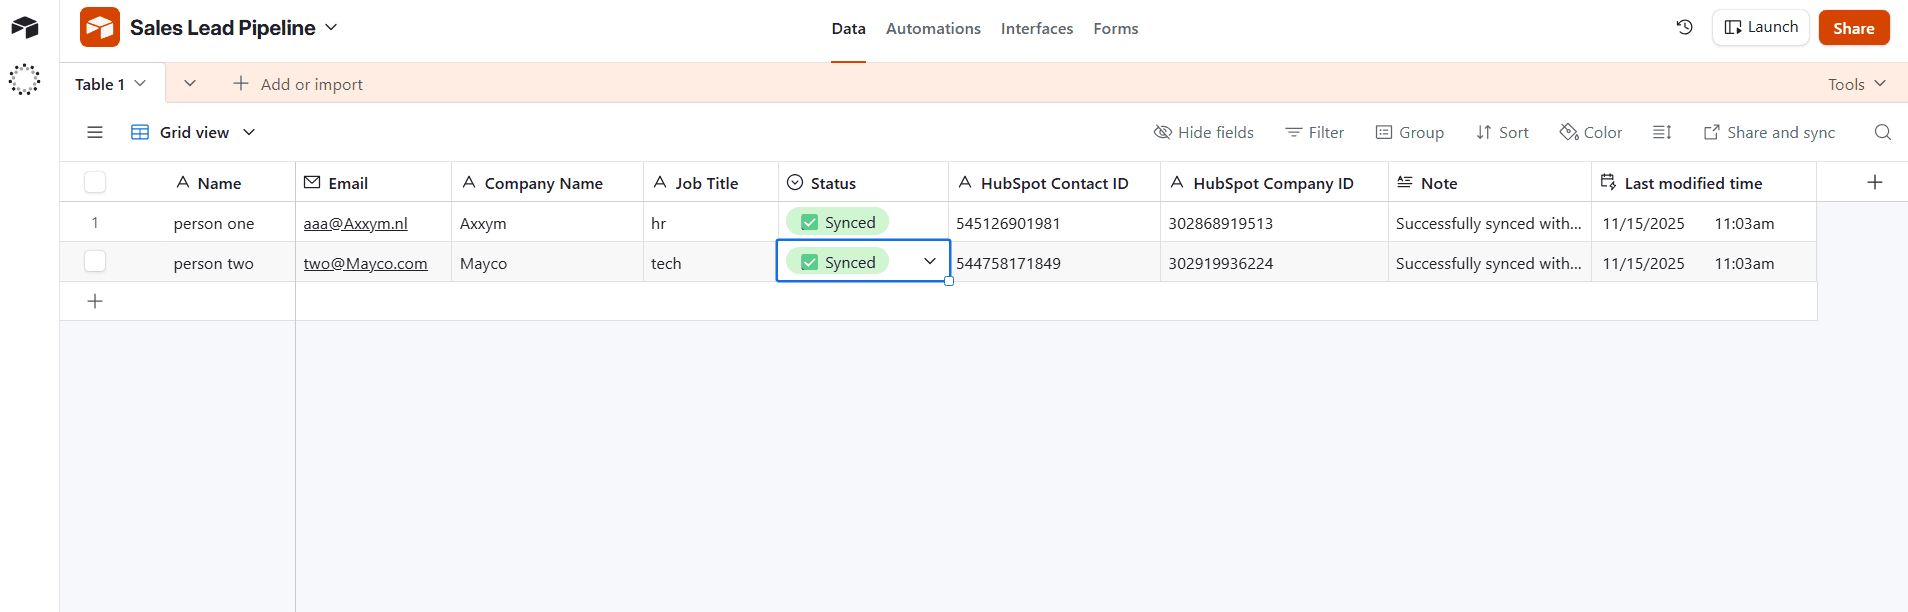This screenshot has width=1908, height=612.
Task: Open the Color records option
Action: pyautogui.click(x=1591, y=132)
